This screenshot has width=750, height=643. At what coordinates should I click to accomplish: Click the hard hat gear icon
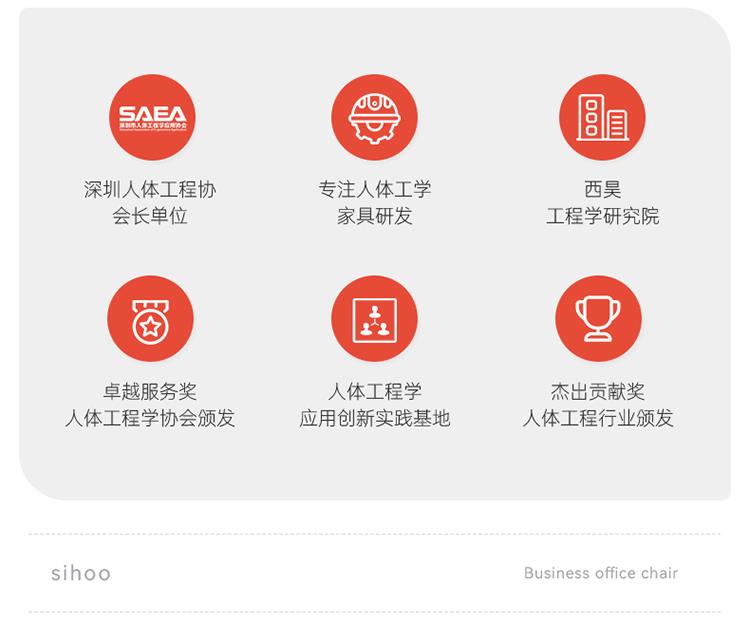click(x=375, y=117)
